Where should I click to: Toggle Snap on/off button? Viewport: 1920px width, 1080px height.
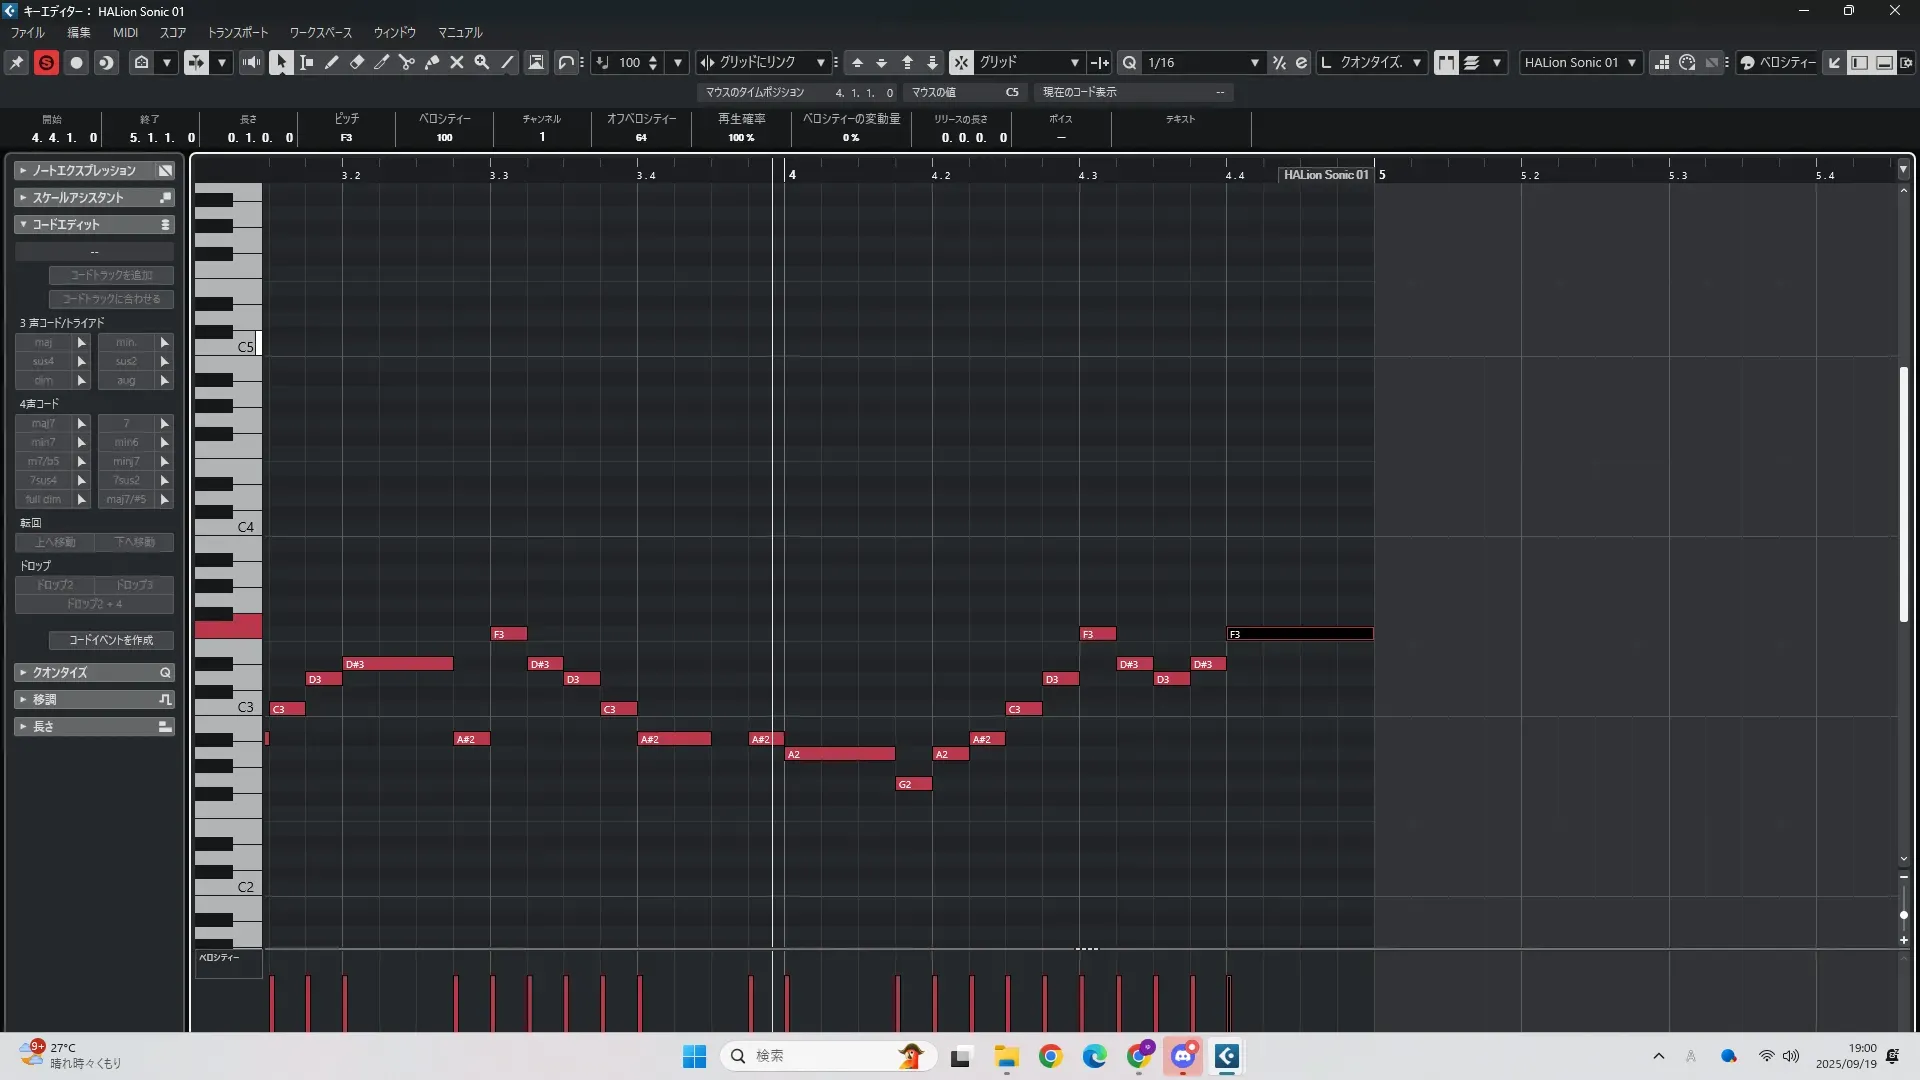[960, 62]
